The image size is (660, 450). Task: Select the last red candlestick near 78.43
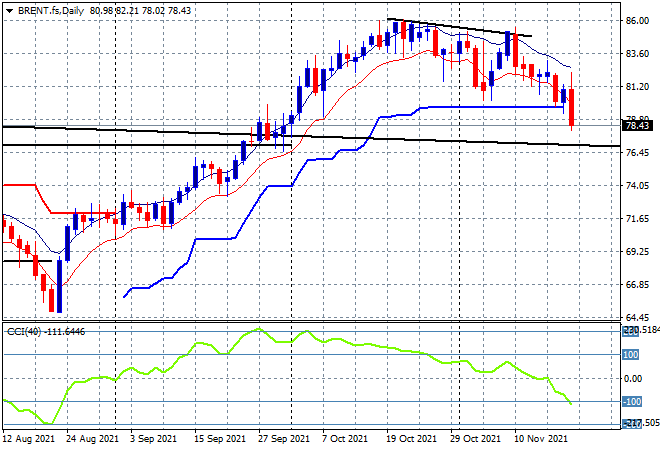pos(571,107)
